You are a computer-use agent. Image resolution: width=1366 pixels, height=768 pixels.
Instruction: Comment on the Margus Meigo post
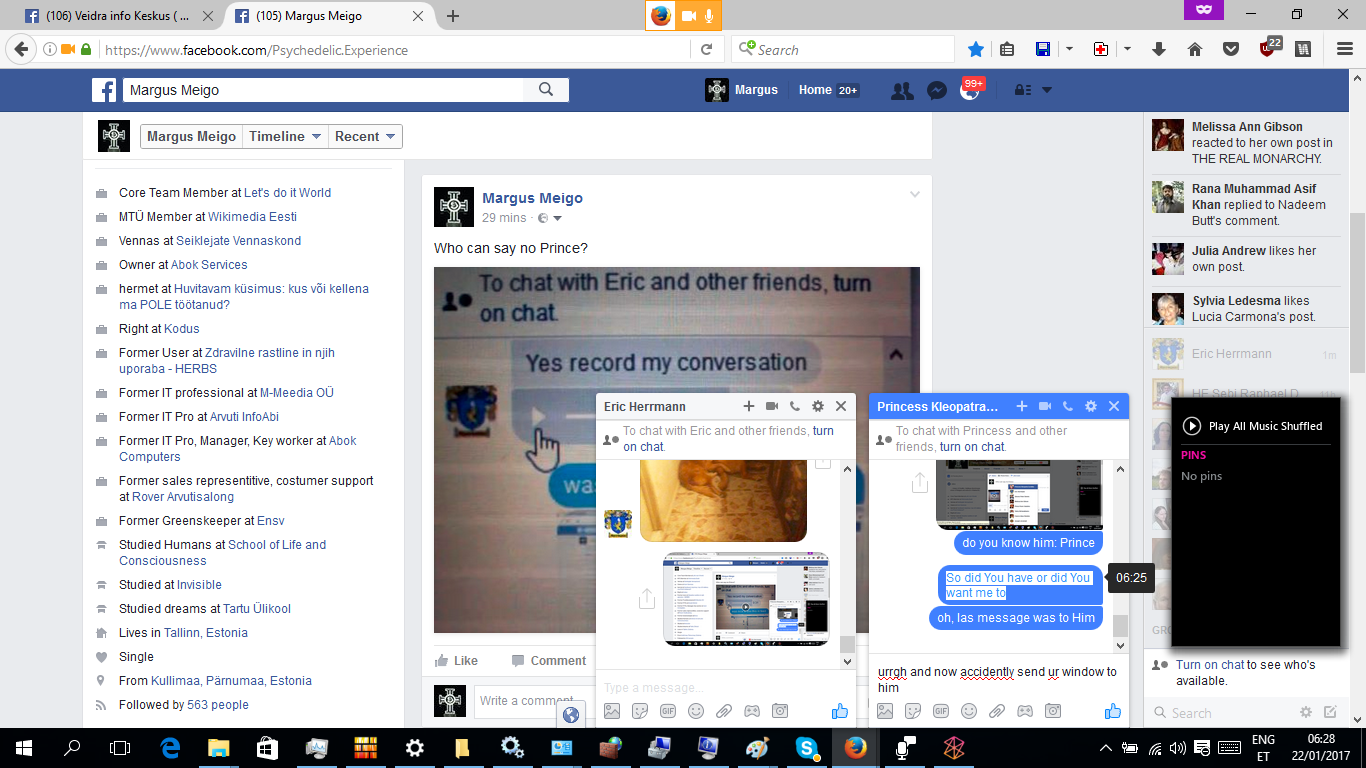pos(548,661)
